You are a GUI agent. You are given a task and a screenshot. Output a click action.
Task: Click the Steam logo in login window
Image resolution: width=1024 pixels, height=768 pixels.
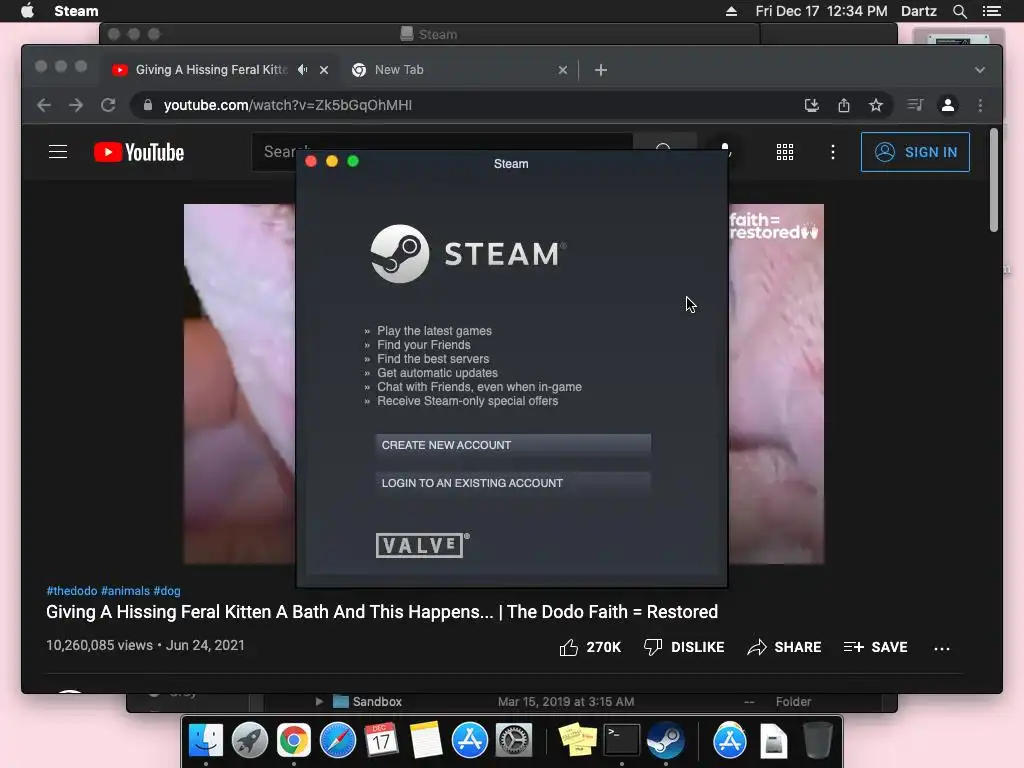click(x=468, y=253)
